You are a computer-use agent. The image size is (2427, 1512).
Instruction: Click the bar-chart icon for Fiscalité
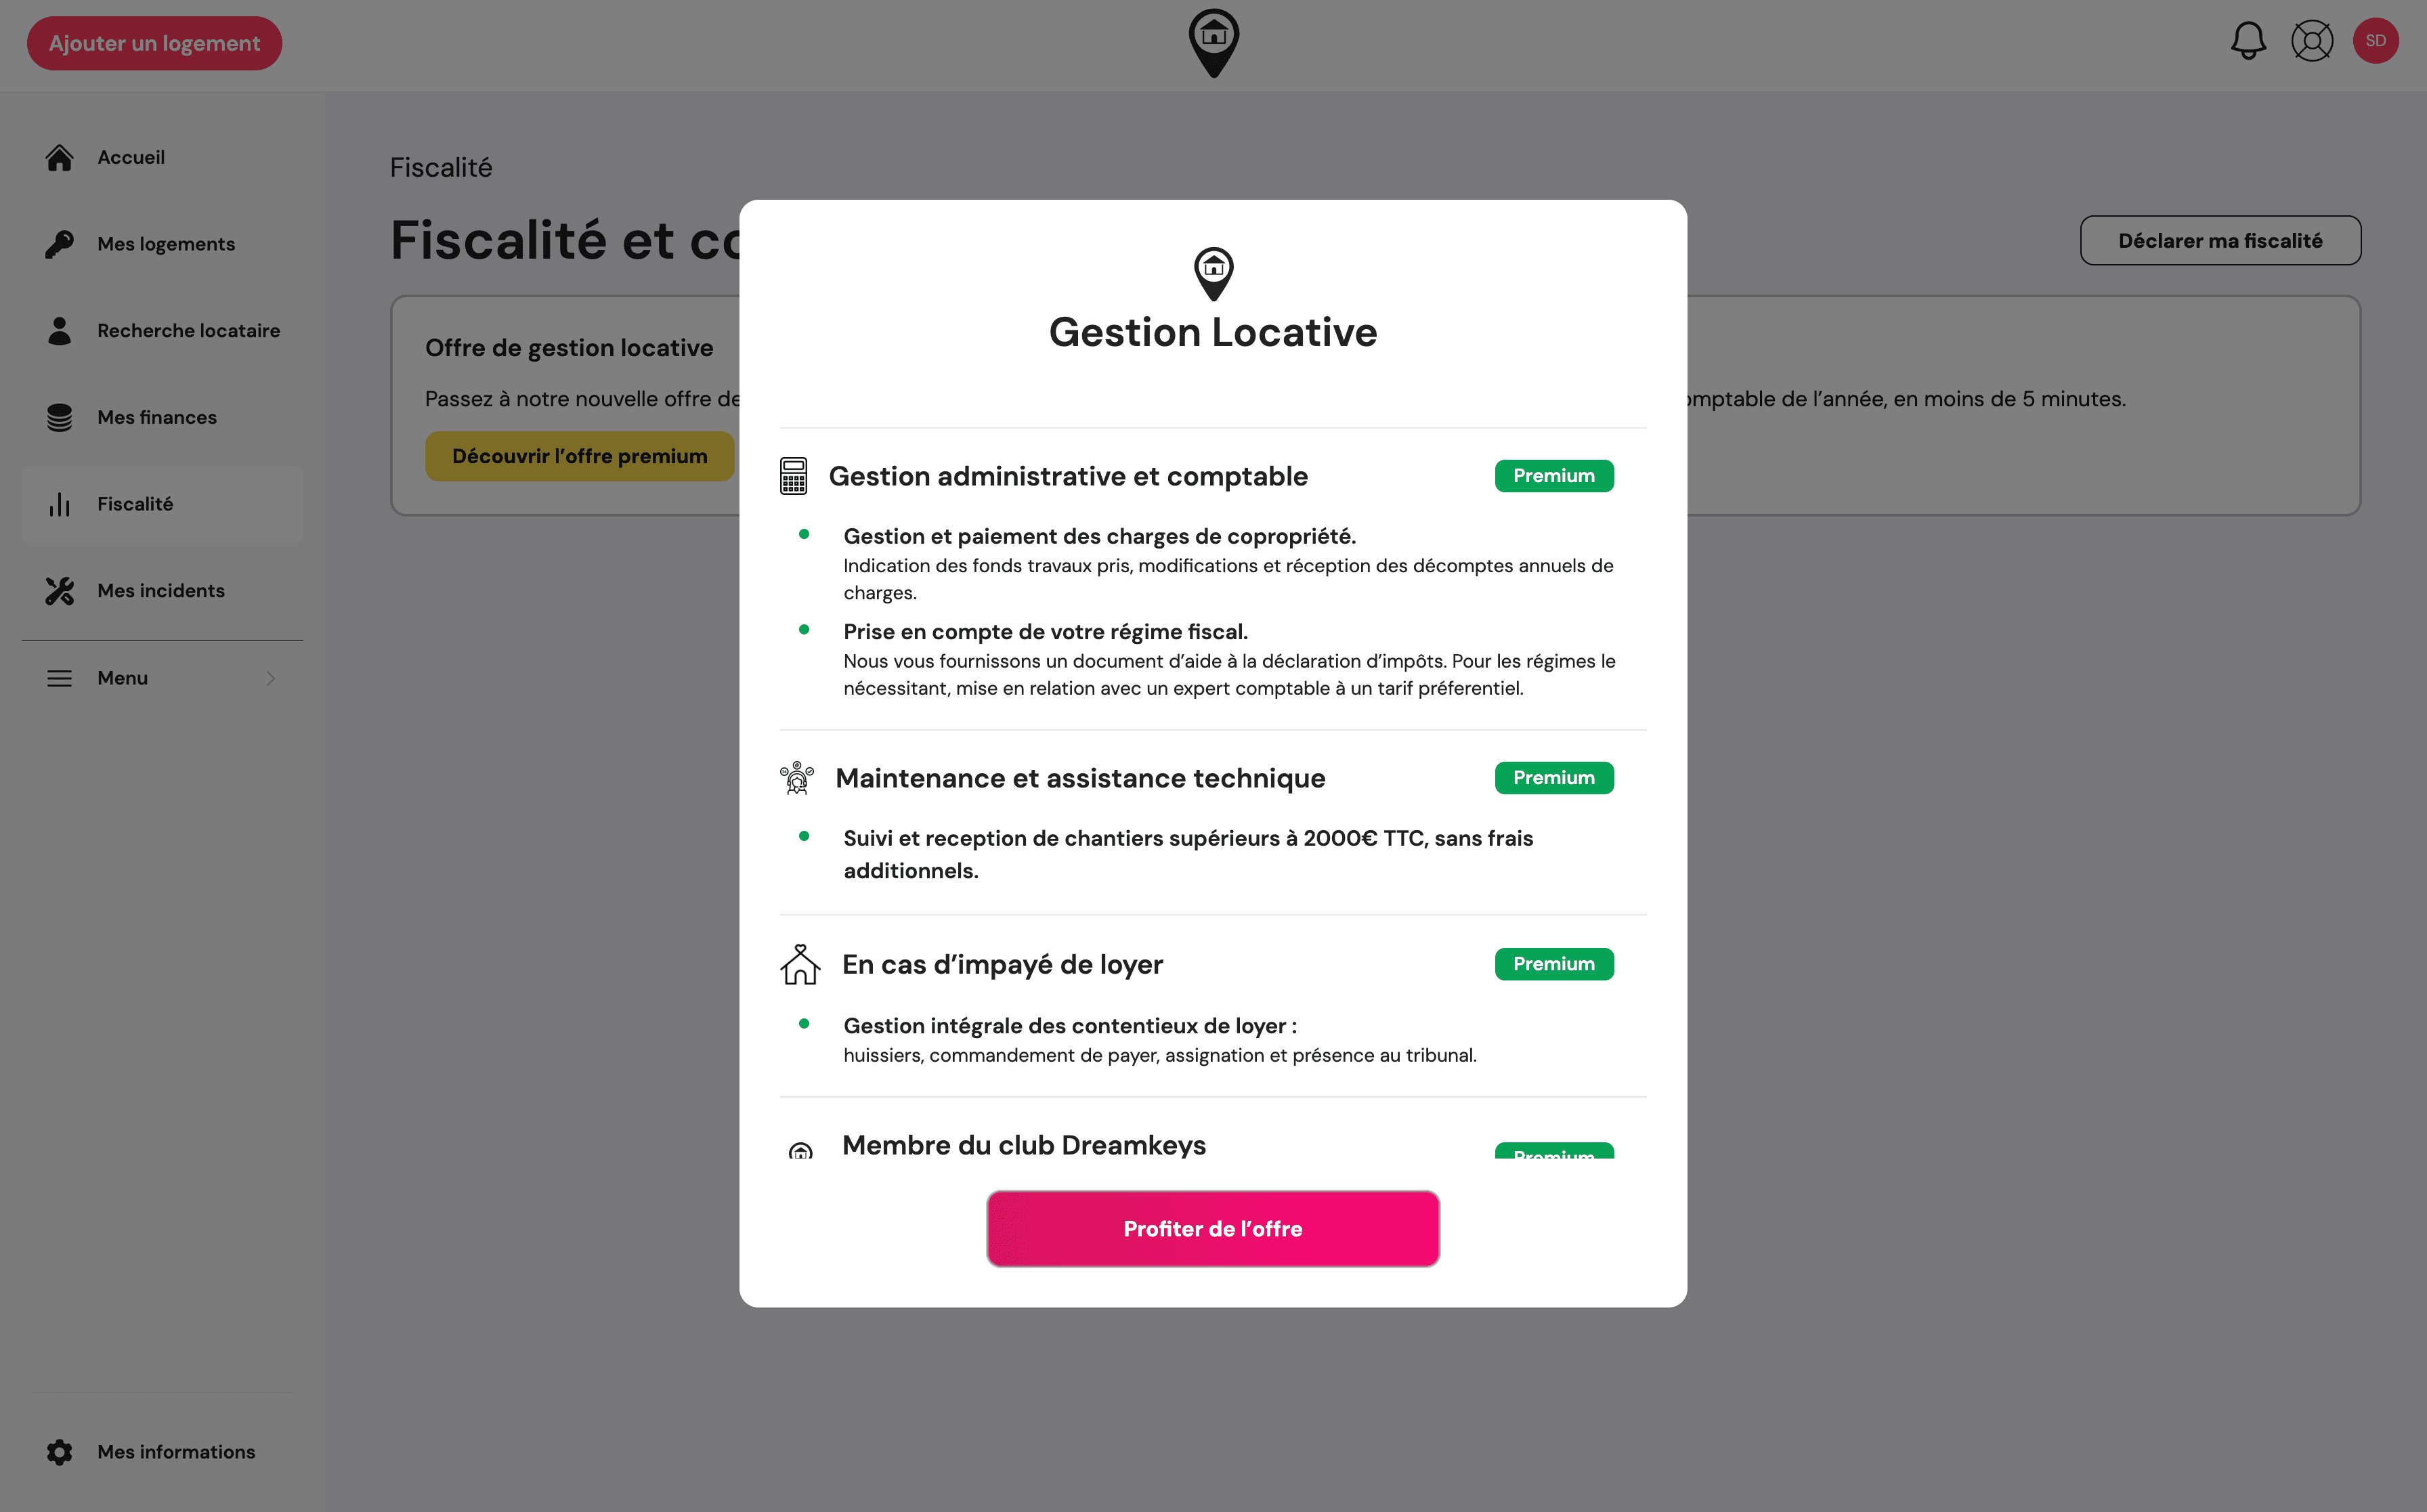[x=59, y=504]
